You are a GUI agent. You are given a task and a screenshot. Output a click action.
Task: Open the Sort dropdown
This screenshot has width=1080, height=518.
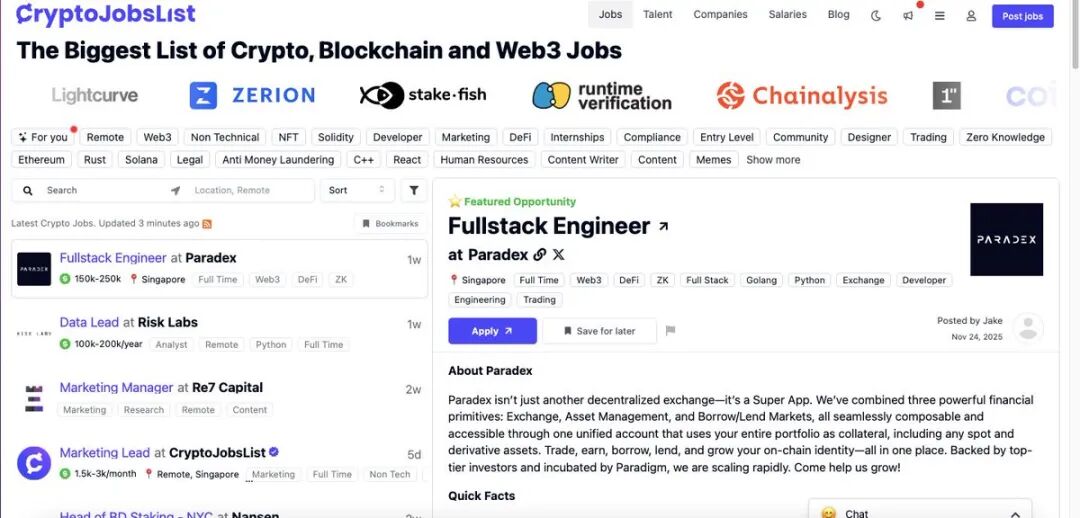pos(357,190)
